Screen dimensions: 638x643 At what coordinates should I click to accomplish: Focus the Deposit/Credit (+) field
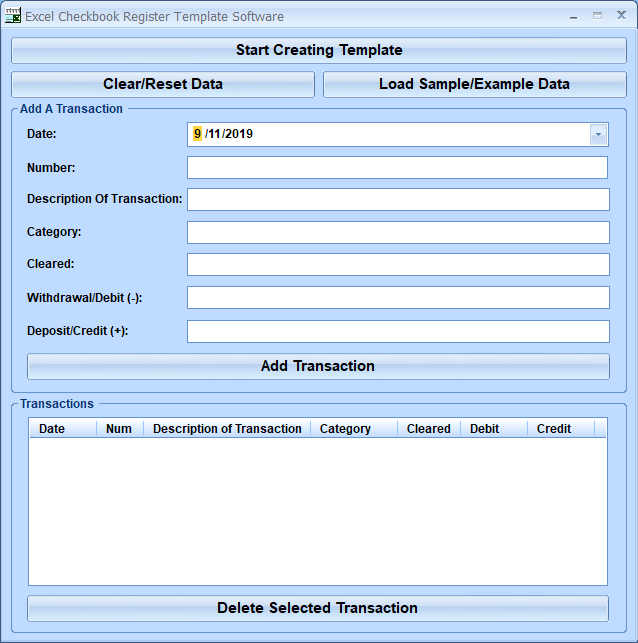tap(398, 331)
